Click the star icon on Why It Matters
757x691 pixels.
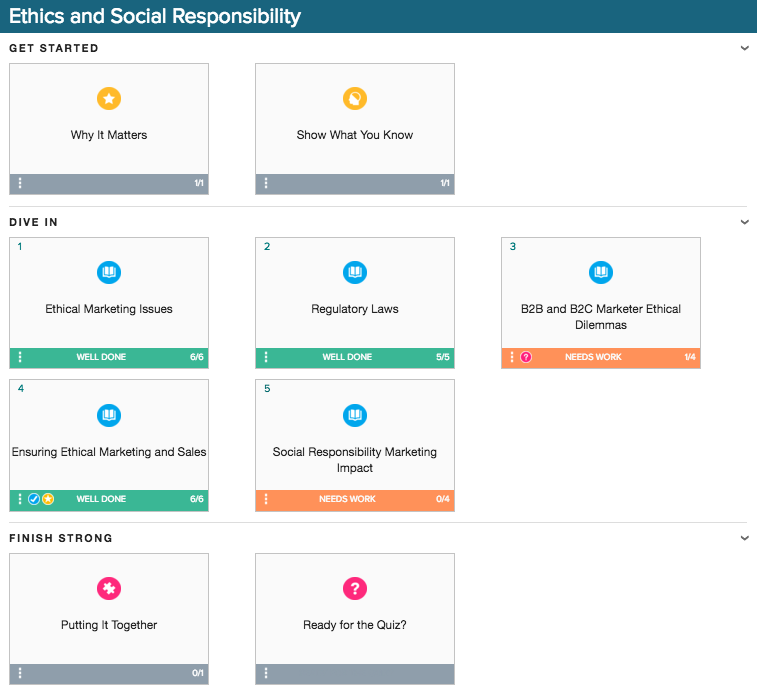tap(109, 98)
